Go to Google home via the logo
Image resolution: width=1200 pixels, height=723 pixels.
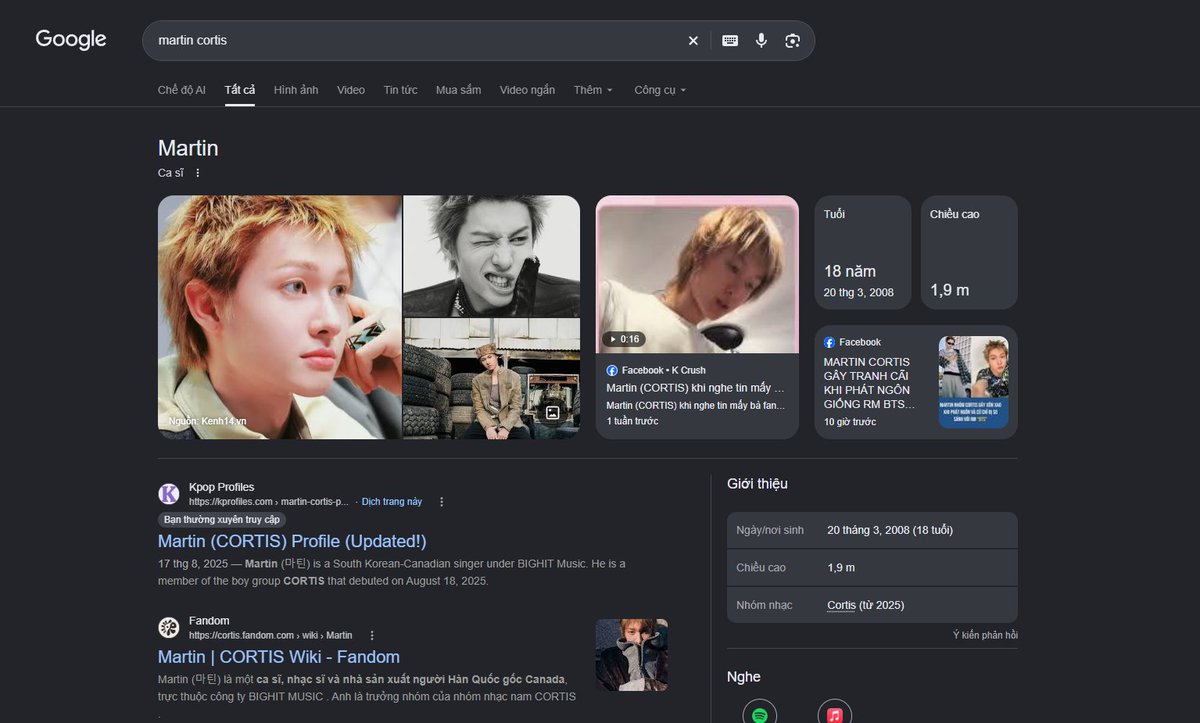tap(71, 40)
